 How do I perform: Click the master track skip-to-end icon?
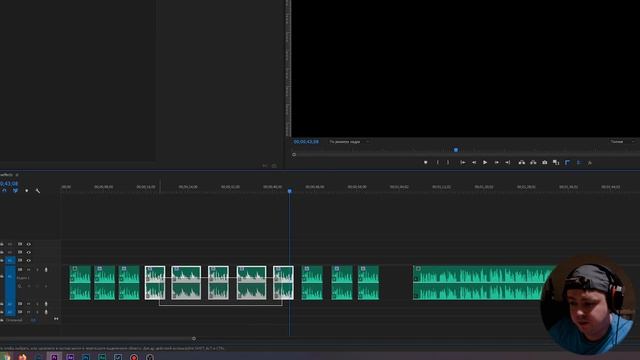[56, 319]
